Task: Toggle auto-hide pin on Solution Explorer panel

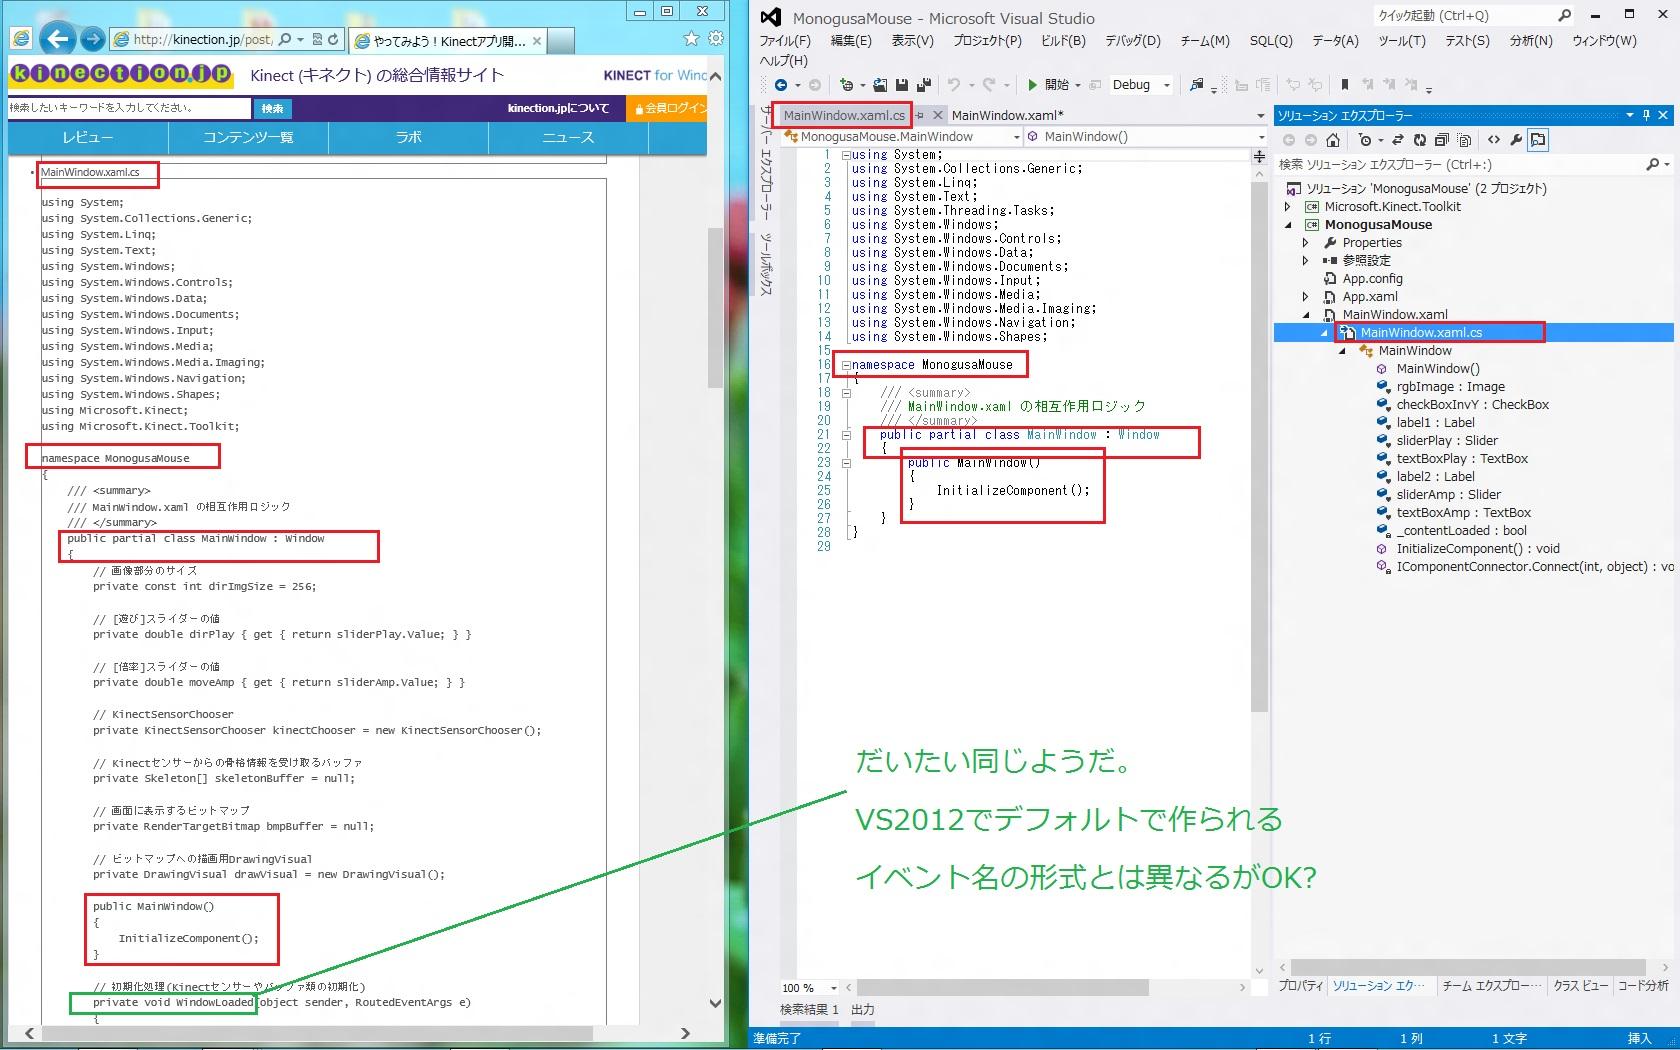Action: tap(1646, 115)
